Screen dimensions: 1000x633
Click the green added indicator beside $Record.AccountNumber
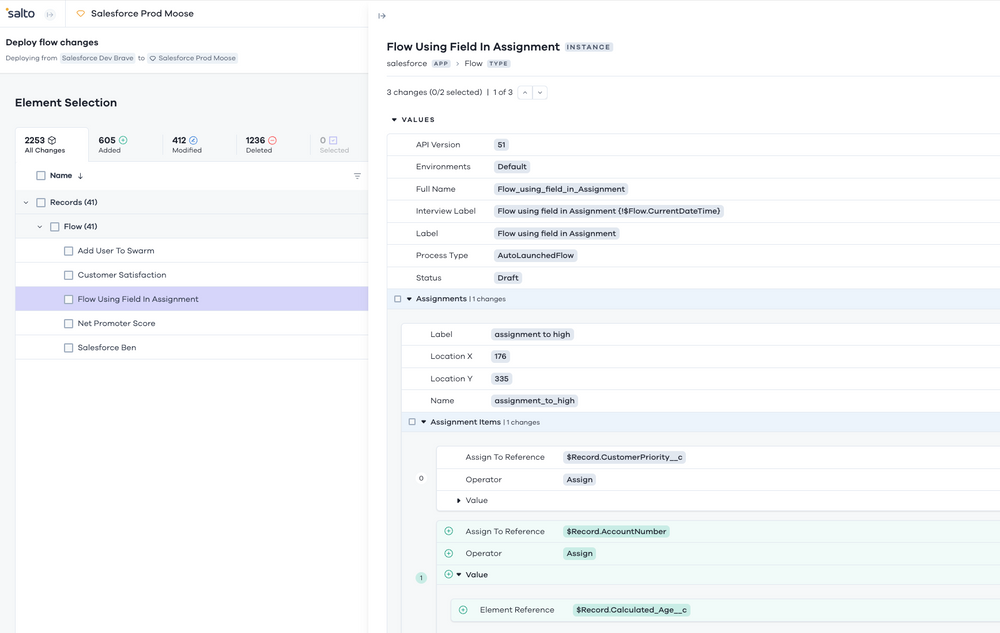click(447, 531)
